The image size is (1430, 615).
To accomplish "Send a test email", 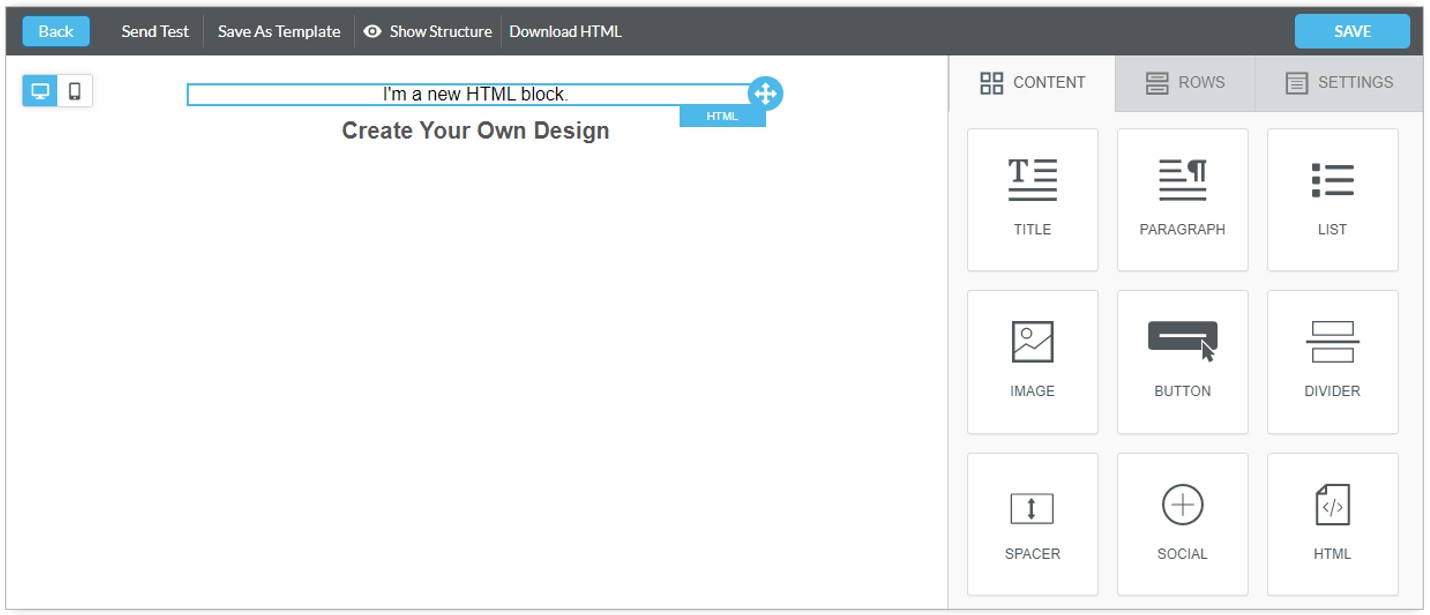I will coord(155,31).
